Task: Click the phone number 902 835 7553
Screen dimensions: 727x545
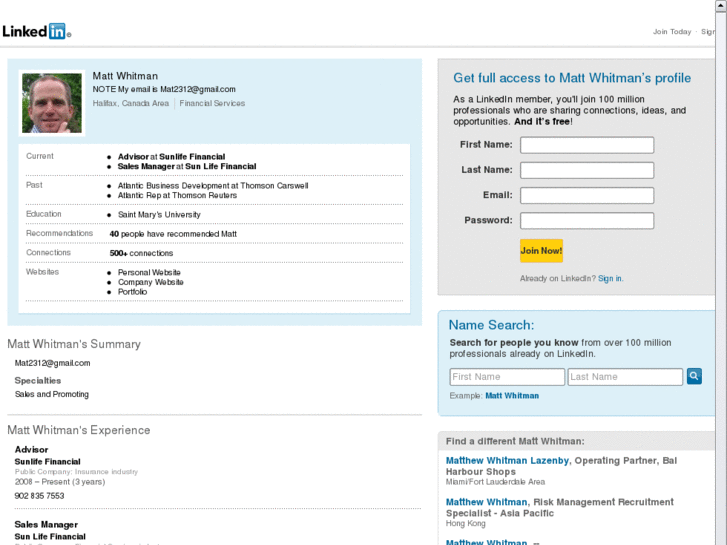Action: pos(39,496)
